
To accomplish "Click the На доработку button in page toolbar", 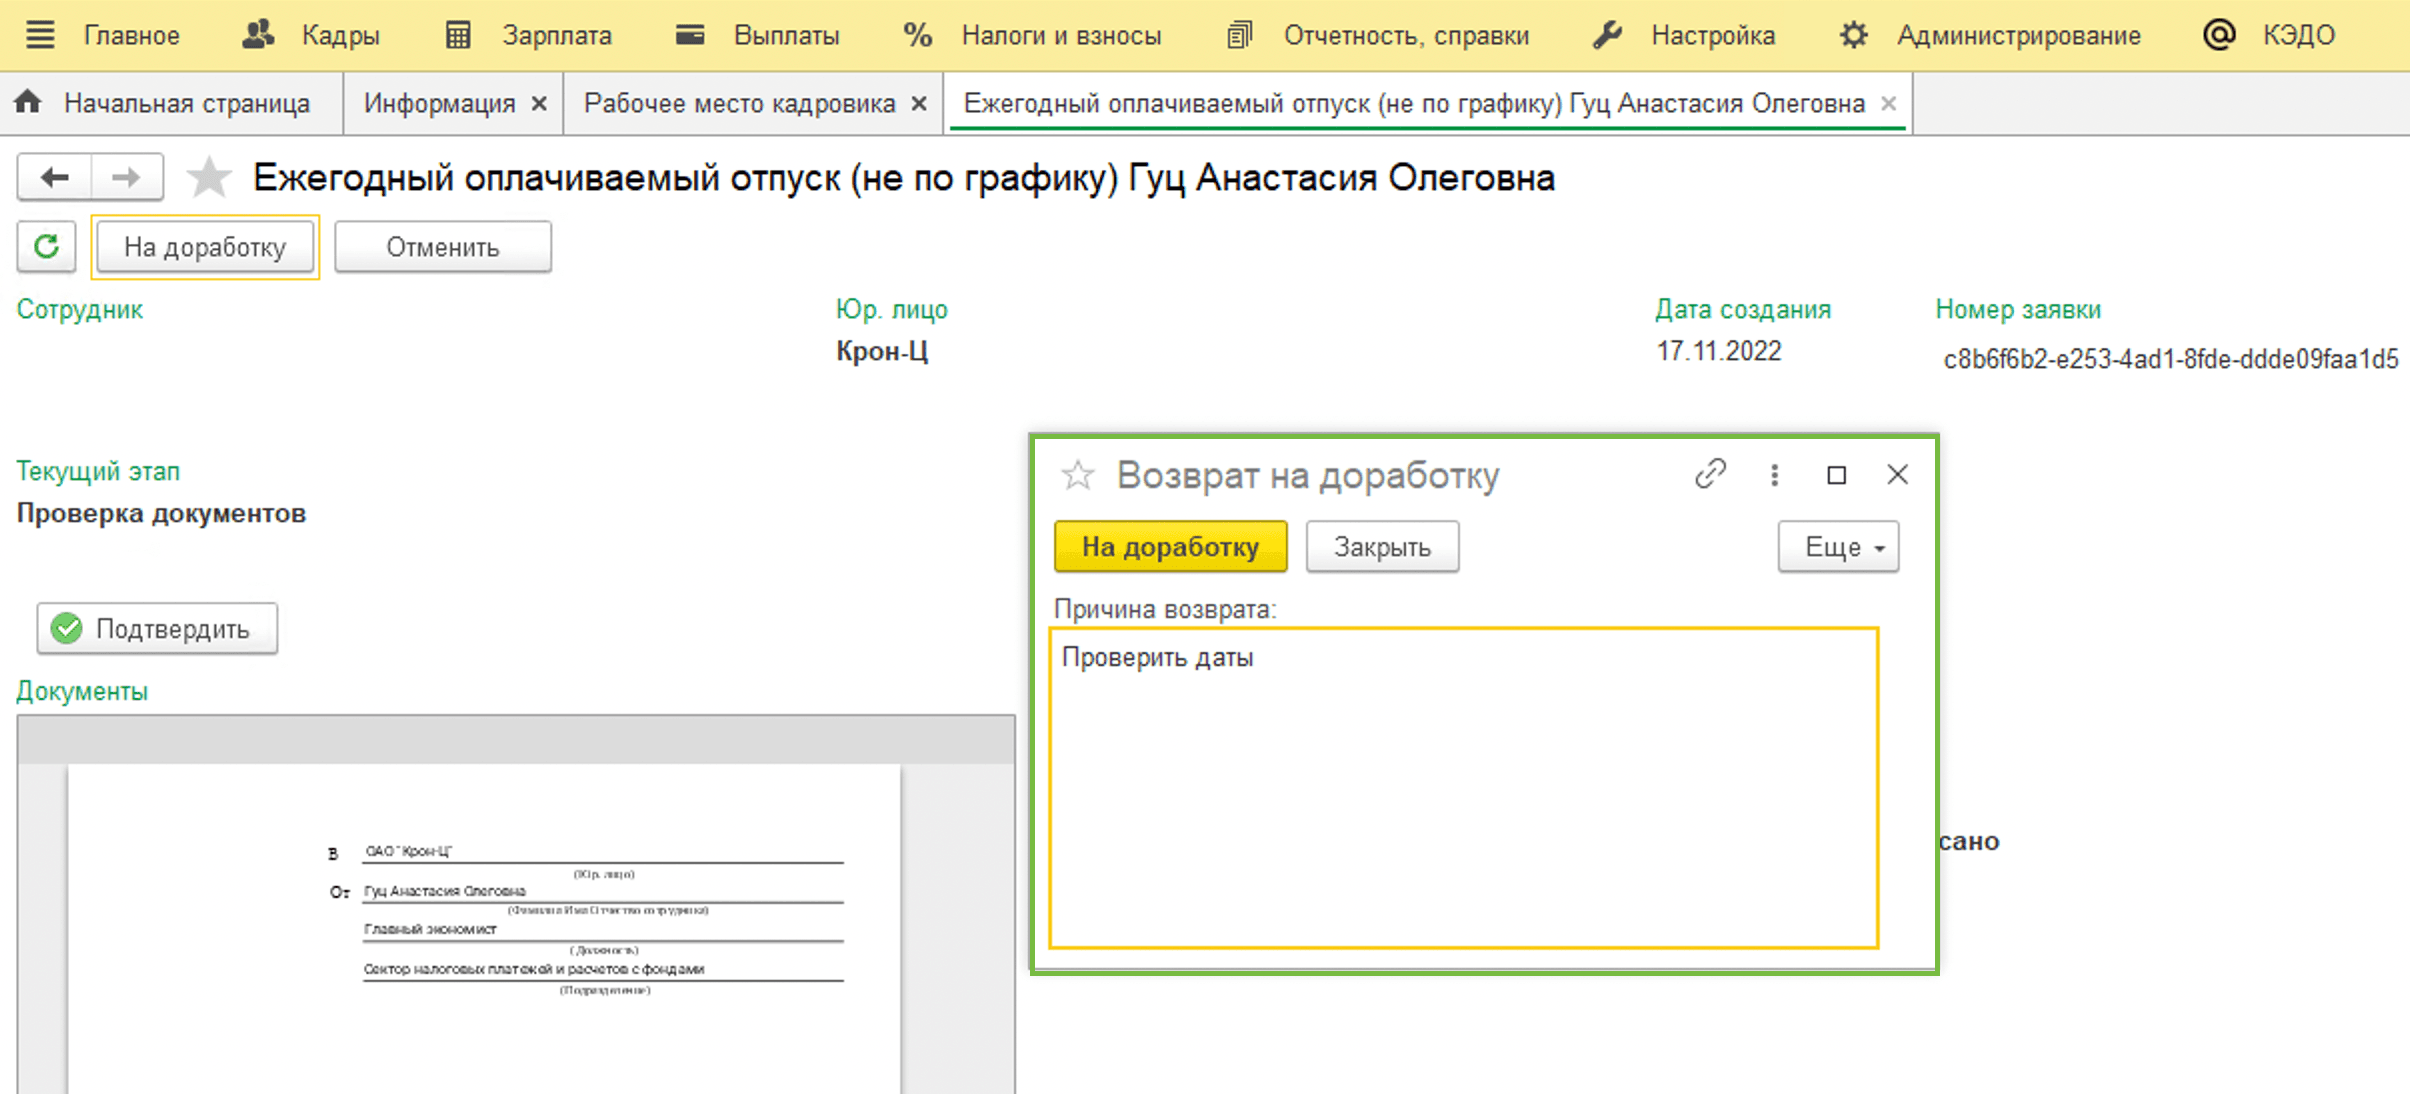I will point(205,247).
